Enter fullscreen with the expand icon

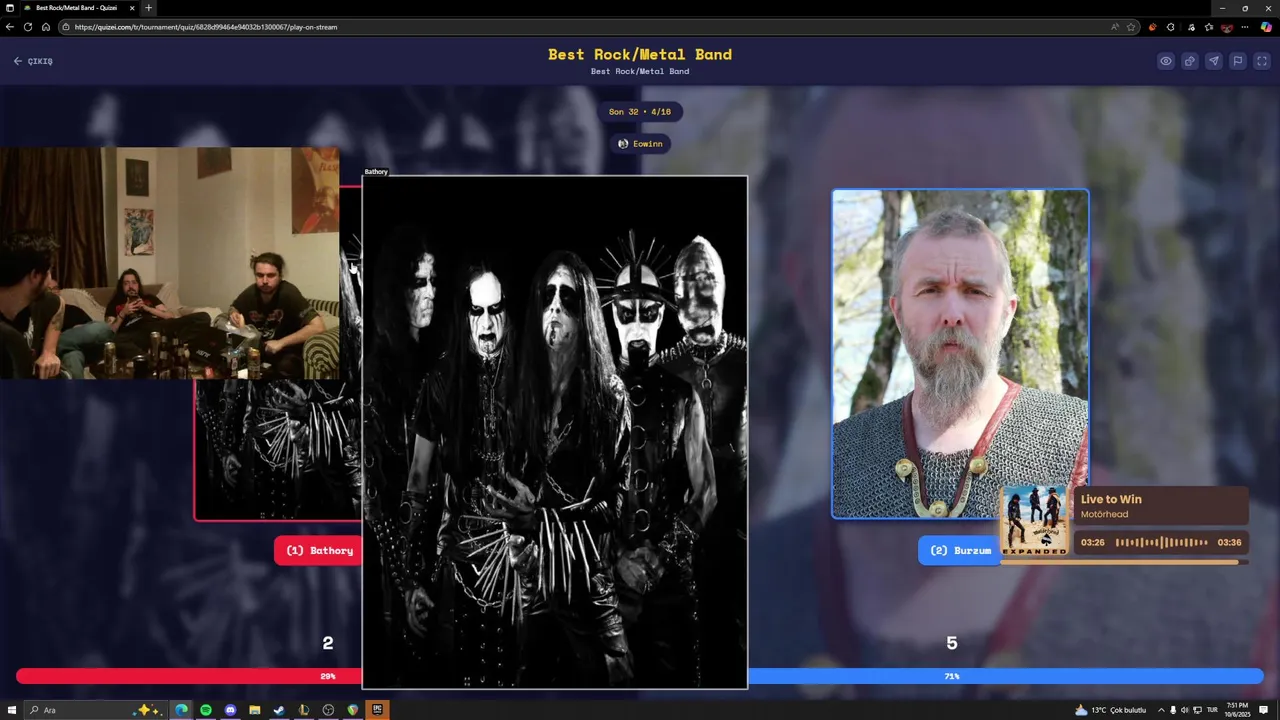point(1262,61)
